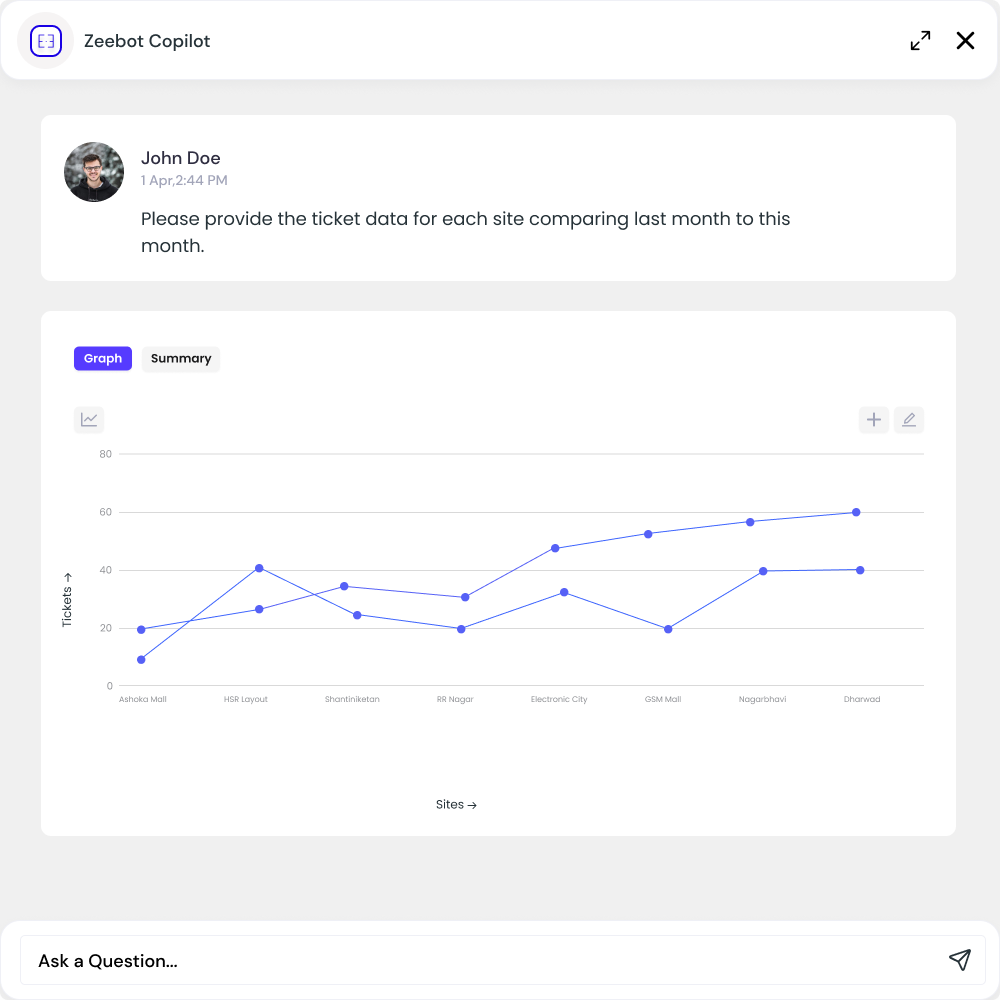Image resolution: width=1000 pixels, height=1000 pixels.
Task: Click the Ashoka Mall site label
Action: (143, 699)
